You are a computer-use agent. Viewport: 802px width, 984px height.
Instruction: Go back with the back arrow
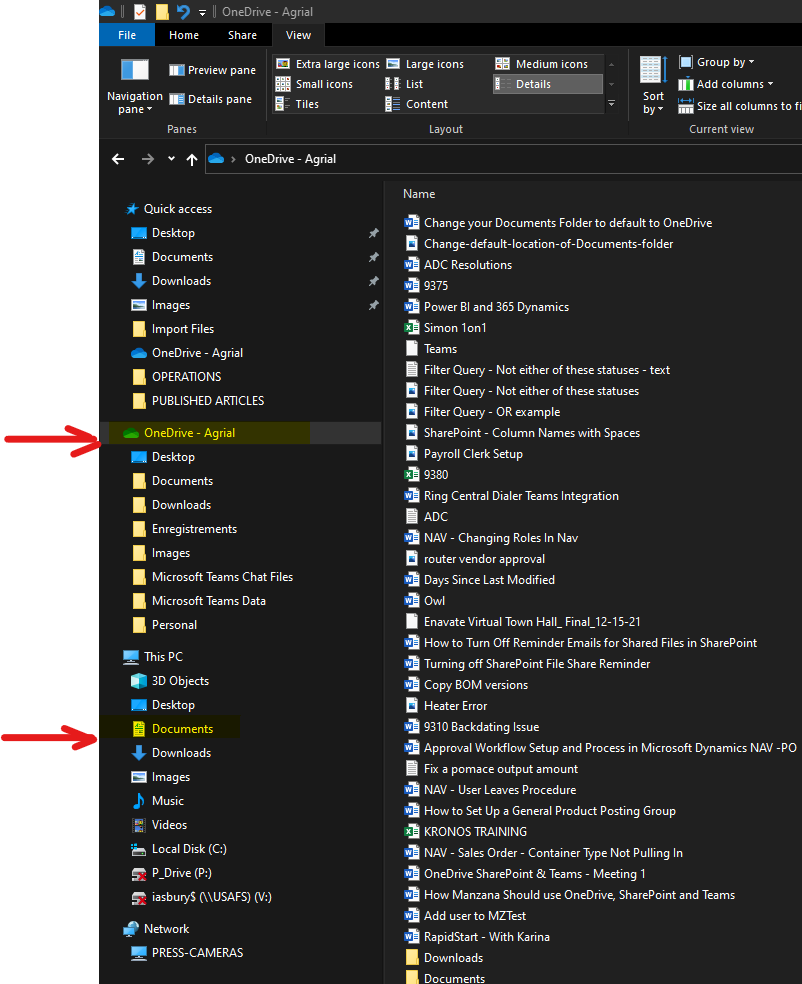coord(118,159)
